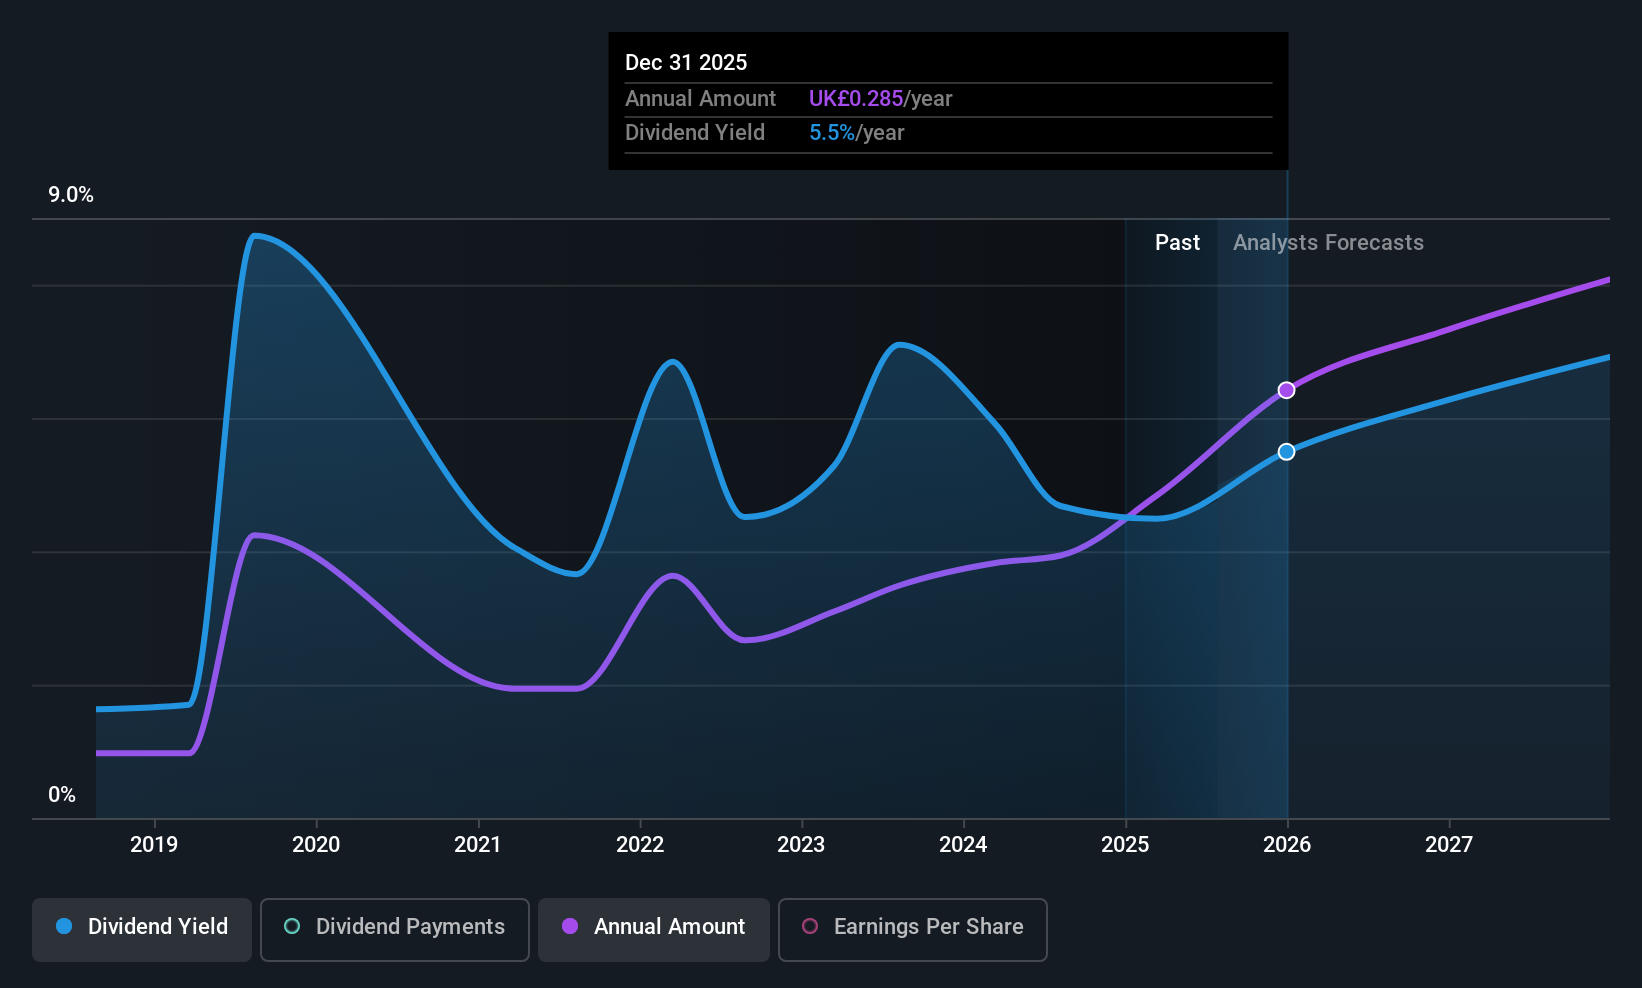
Task: Click the 5.5% dividend yield tooltip value
Action: pyautogui.click(x=832, y=133)
